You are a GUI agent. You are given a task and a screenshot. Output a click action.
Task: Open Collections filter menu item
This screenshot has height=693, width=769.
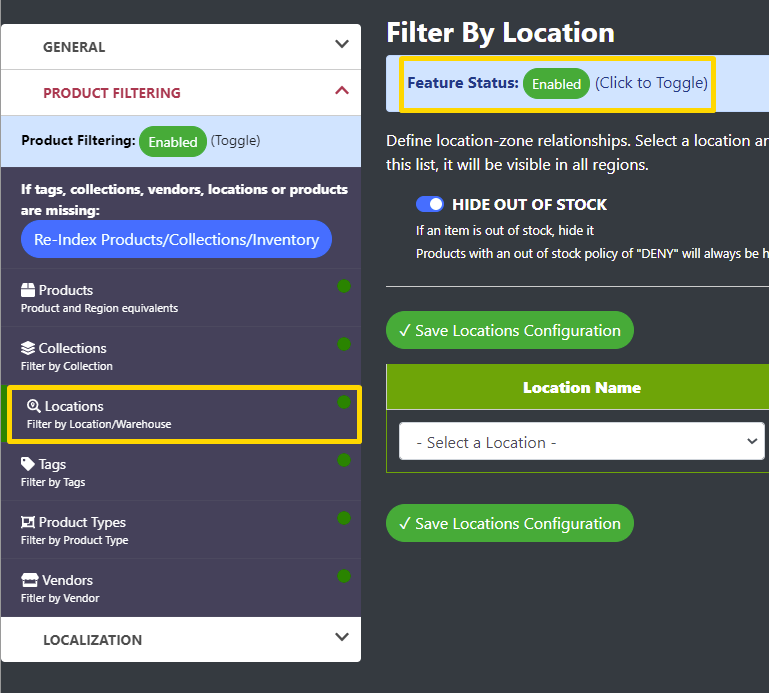pyautogui.click(x=181, y=356)
